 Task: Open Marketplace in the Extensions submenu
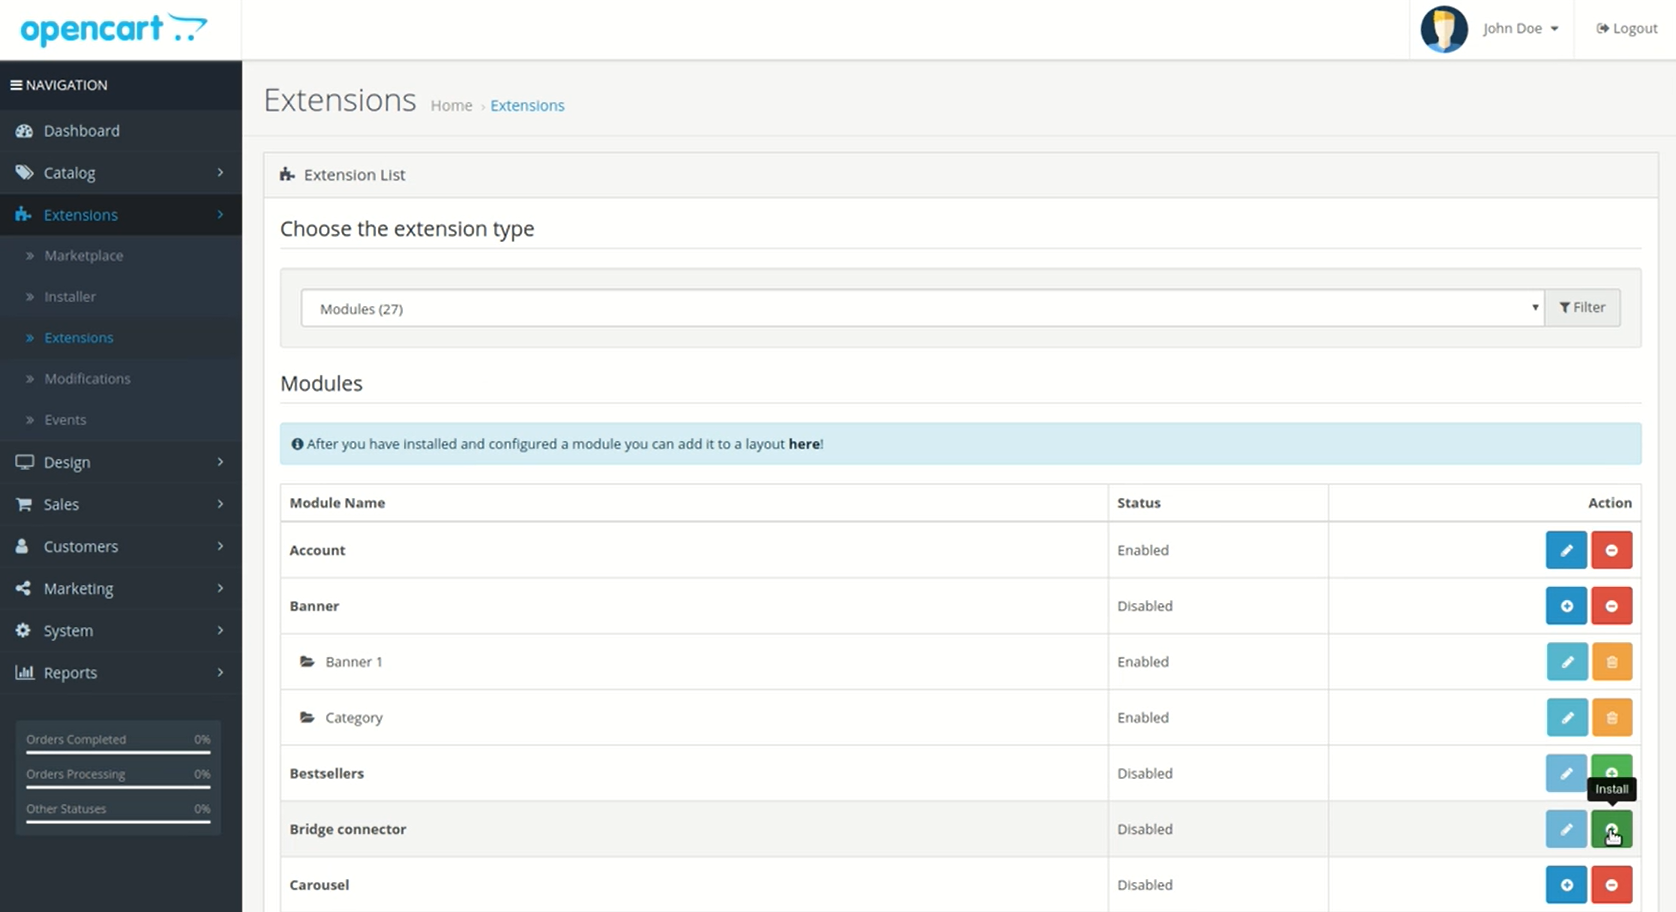(84, 255)
